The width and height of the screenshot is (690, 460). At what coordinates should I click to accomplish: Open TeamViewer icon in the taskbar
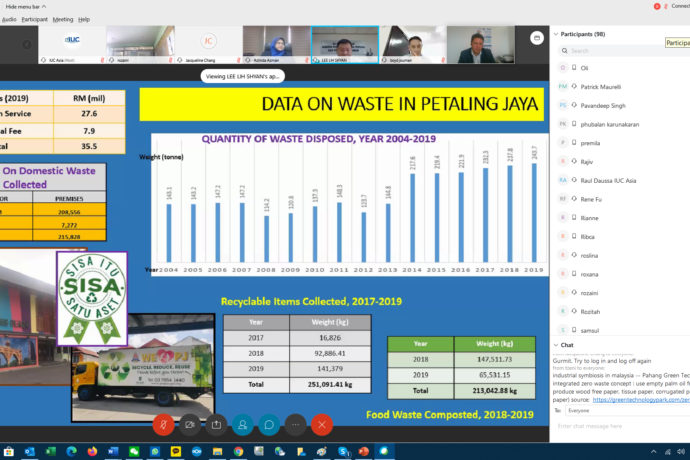pos(197,451)
